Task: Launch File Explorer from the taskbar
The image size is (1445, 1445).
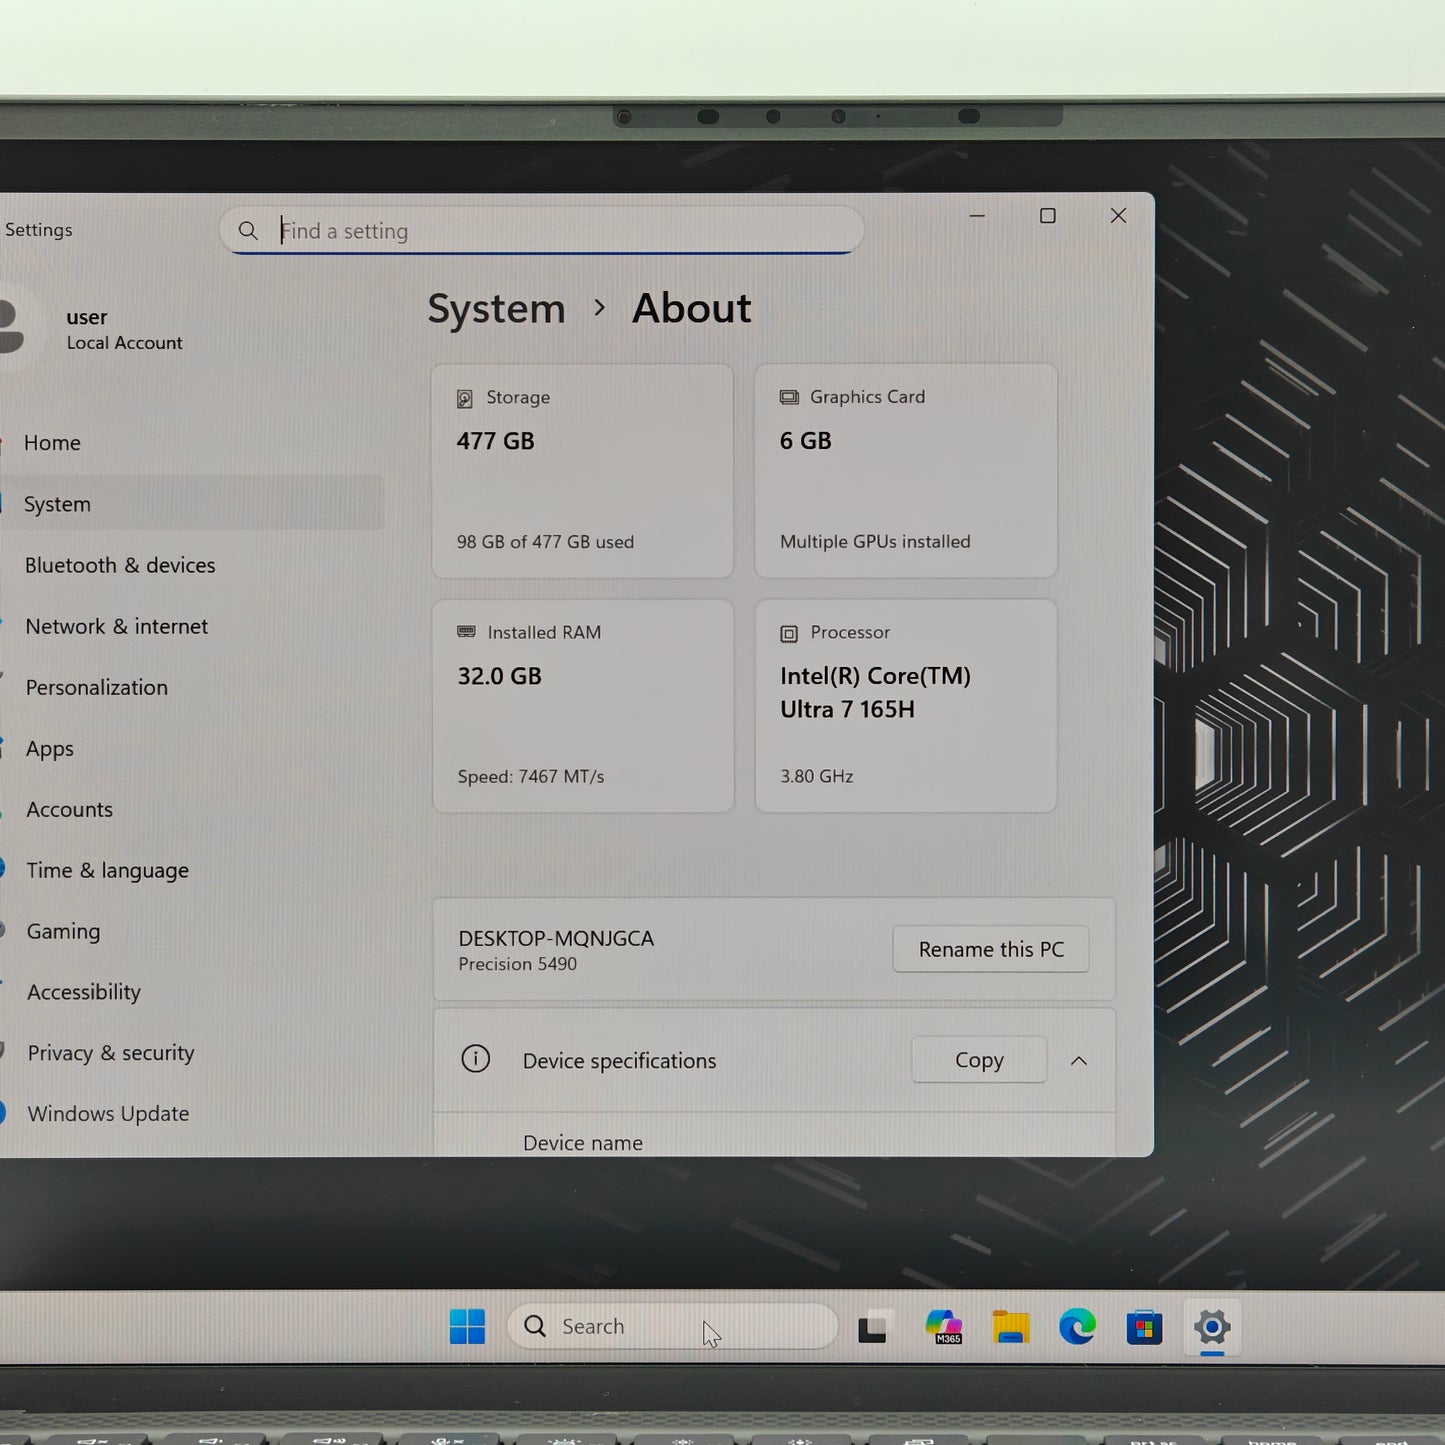Action: click(x=1010, y=1326)
